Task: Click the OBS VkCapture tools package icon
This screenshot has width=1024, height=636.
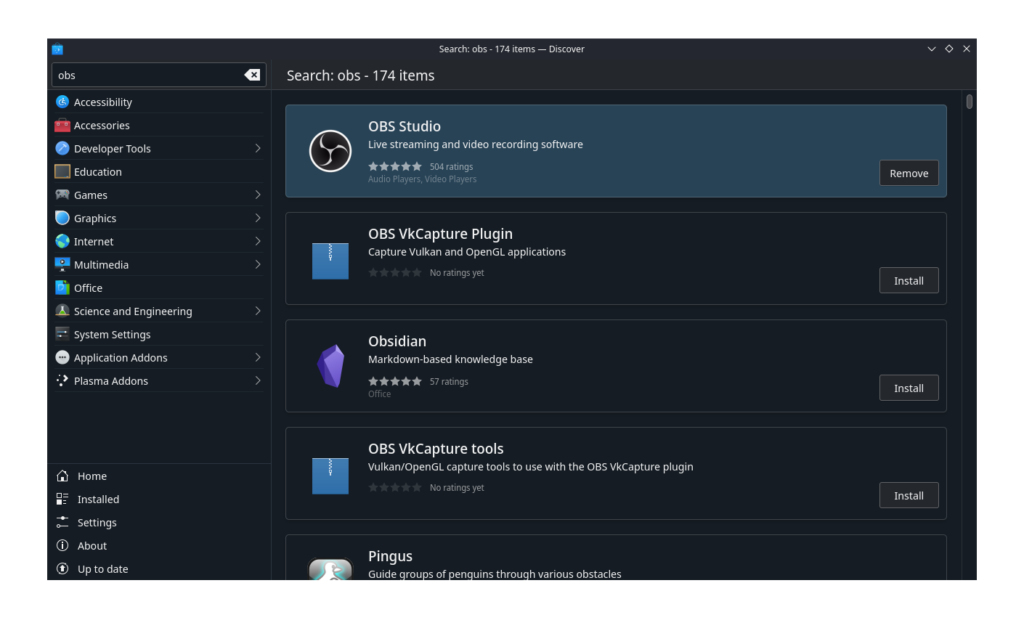Action: click(330, 474)
